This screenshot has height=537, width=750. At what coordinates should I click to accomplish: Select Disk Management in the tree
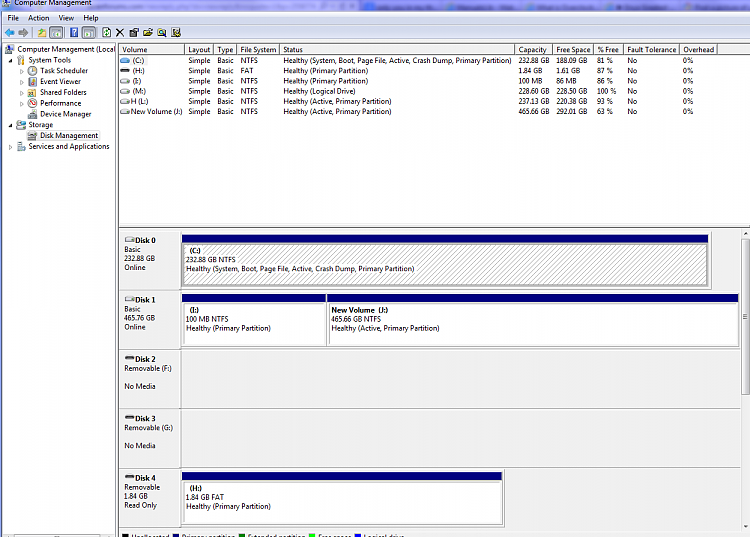point(69,135)
